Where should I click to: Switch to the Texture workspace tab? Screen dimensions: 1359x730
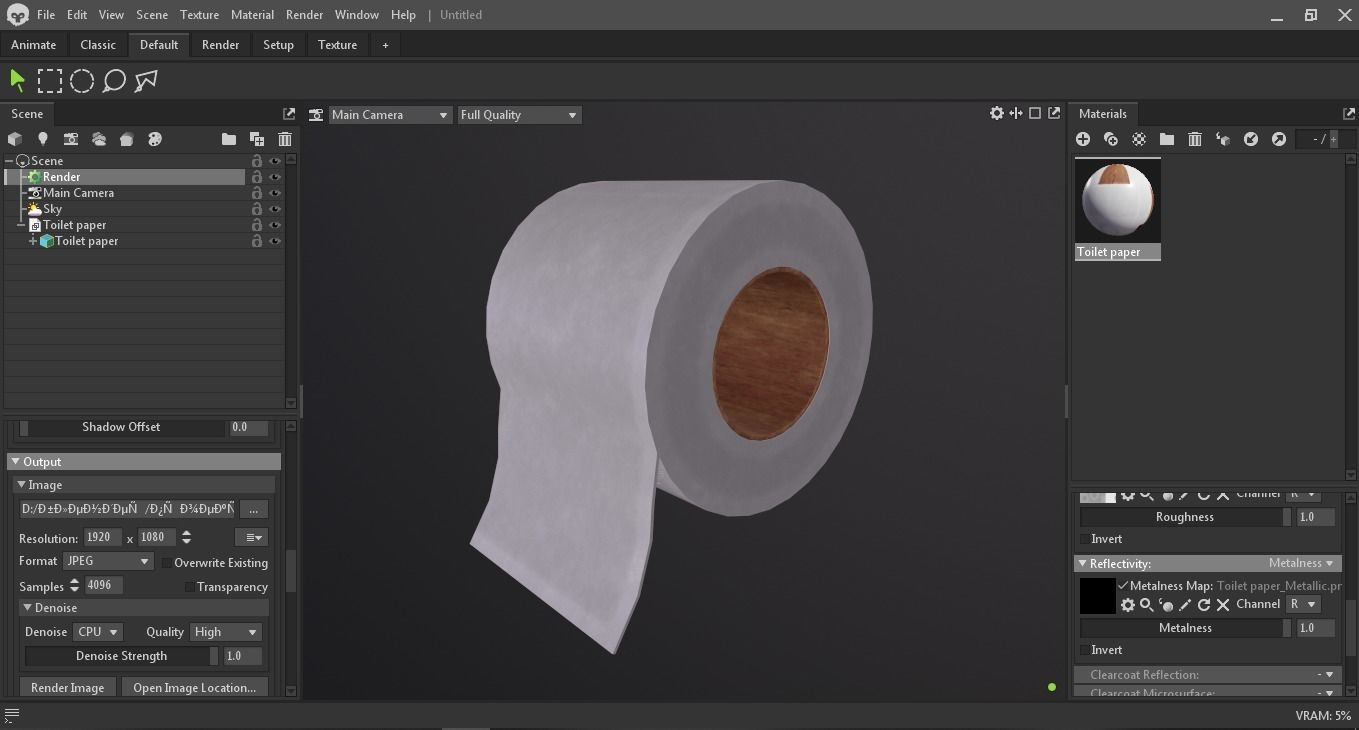[337, 44]
